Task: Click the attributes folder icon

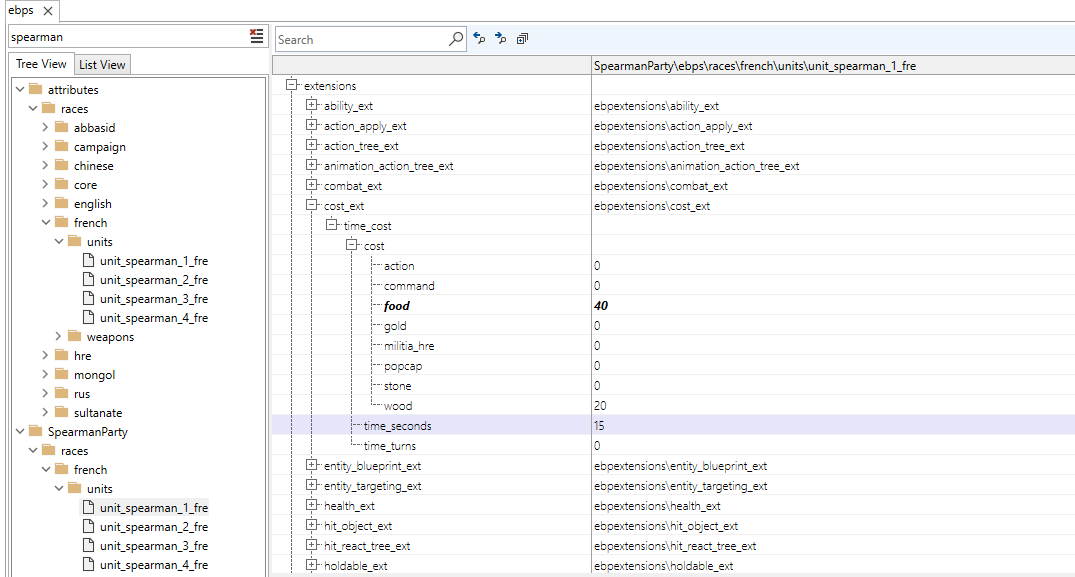Action: tap(36, 89)
